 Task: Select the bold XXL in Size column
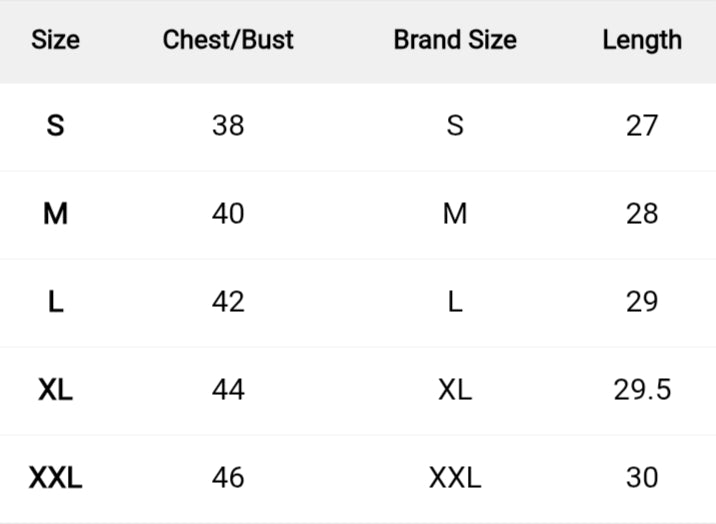[x=55, y=478]
